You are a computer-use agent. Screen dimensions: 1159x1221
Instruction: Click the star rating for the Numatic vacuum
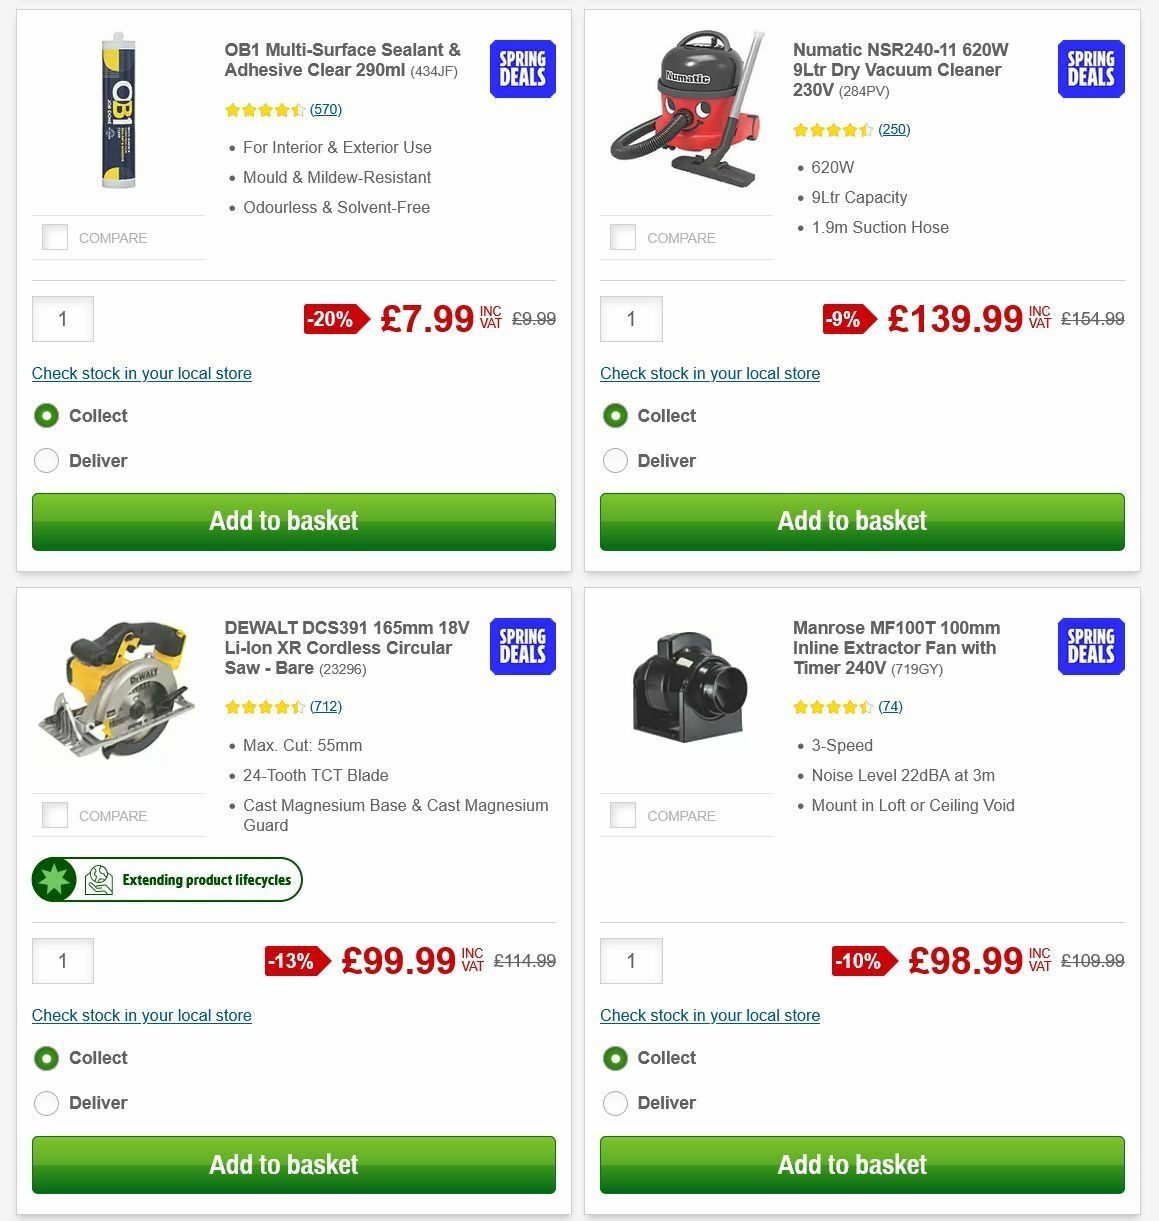click(x=833, y=129)
